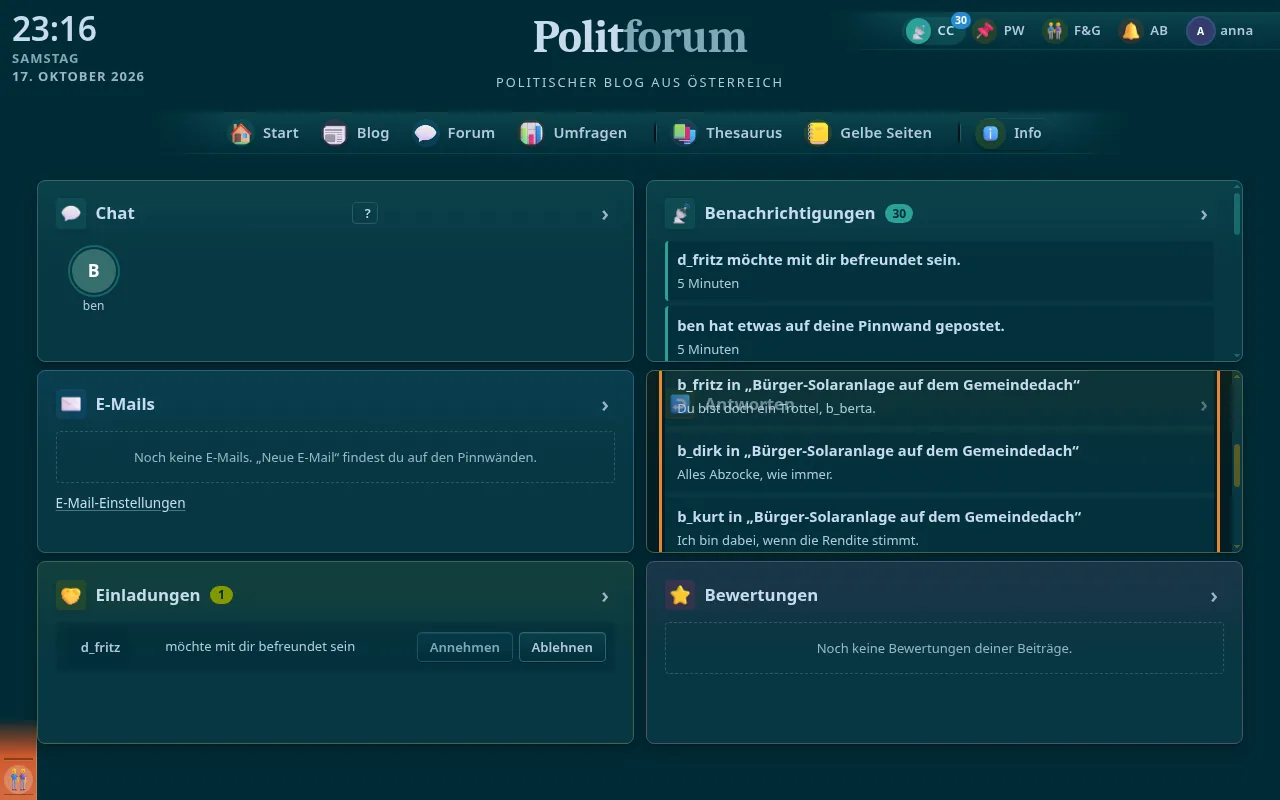Click the Politforum logo title
Image resolution: width=1280 pixels, height=800 pixels.
[640, 37]
